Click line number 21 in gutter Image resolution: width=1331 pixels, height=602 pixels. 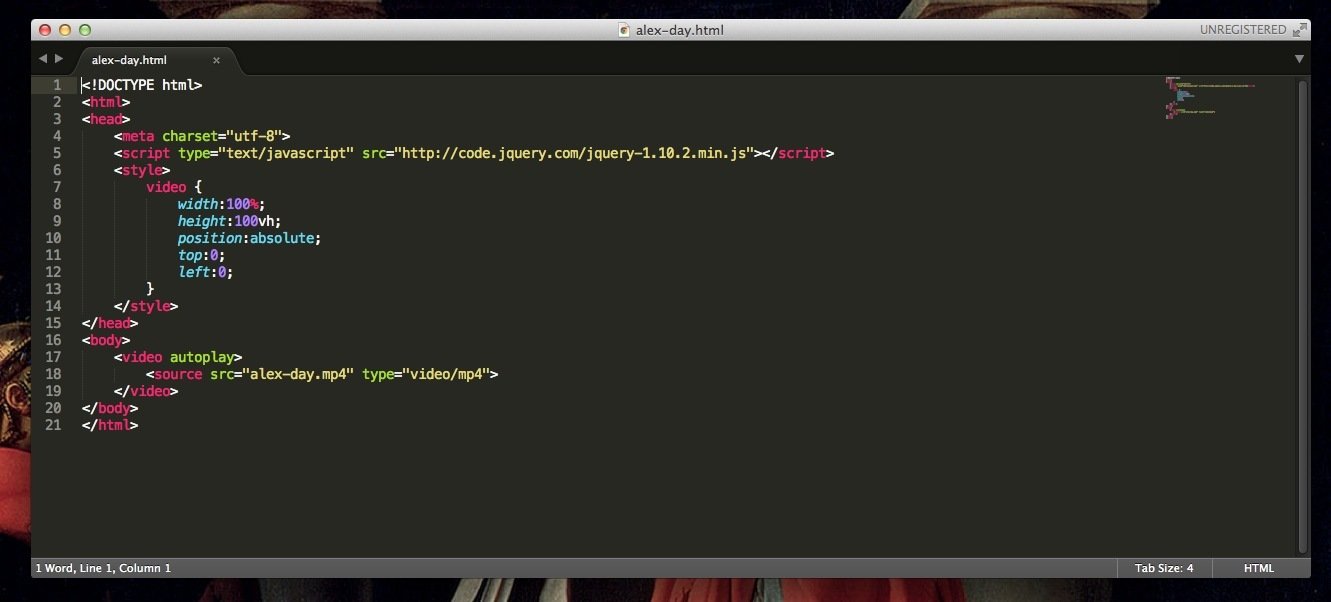point(53,425)
